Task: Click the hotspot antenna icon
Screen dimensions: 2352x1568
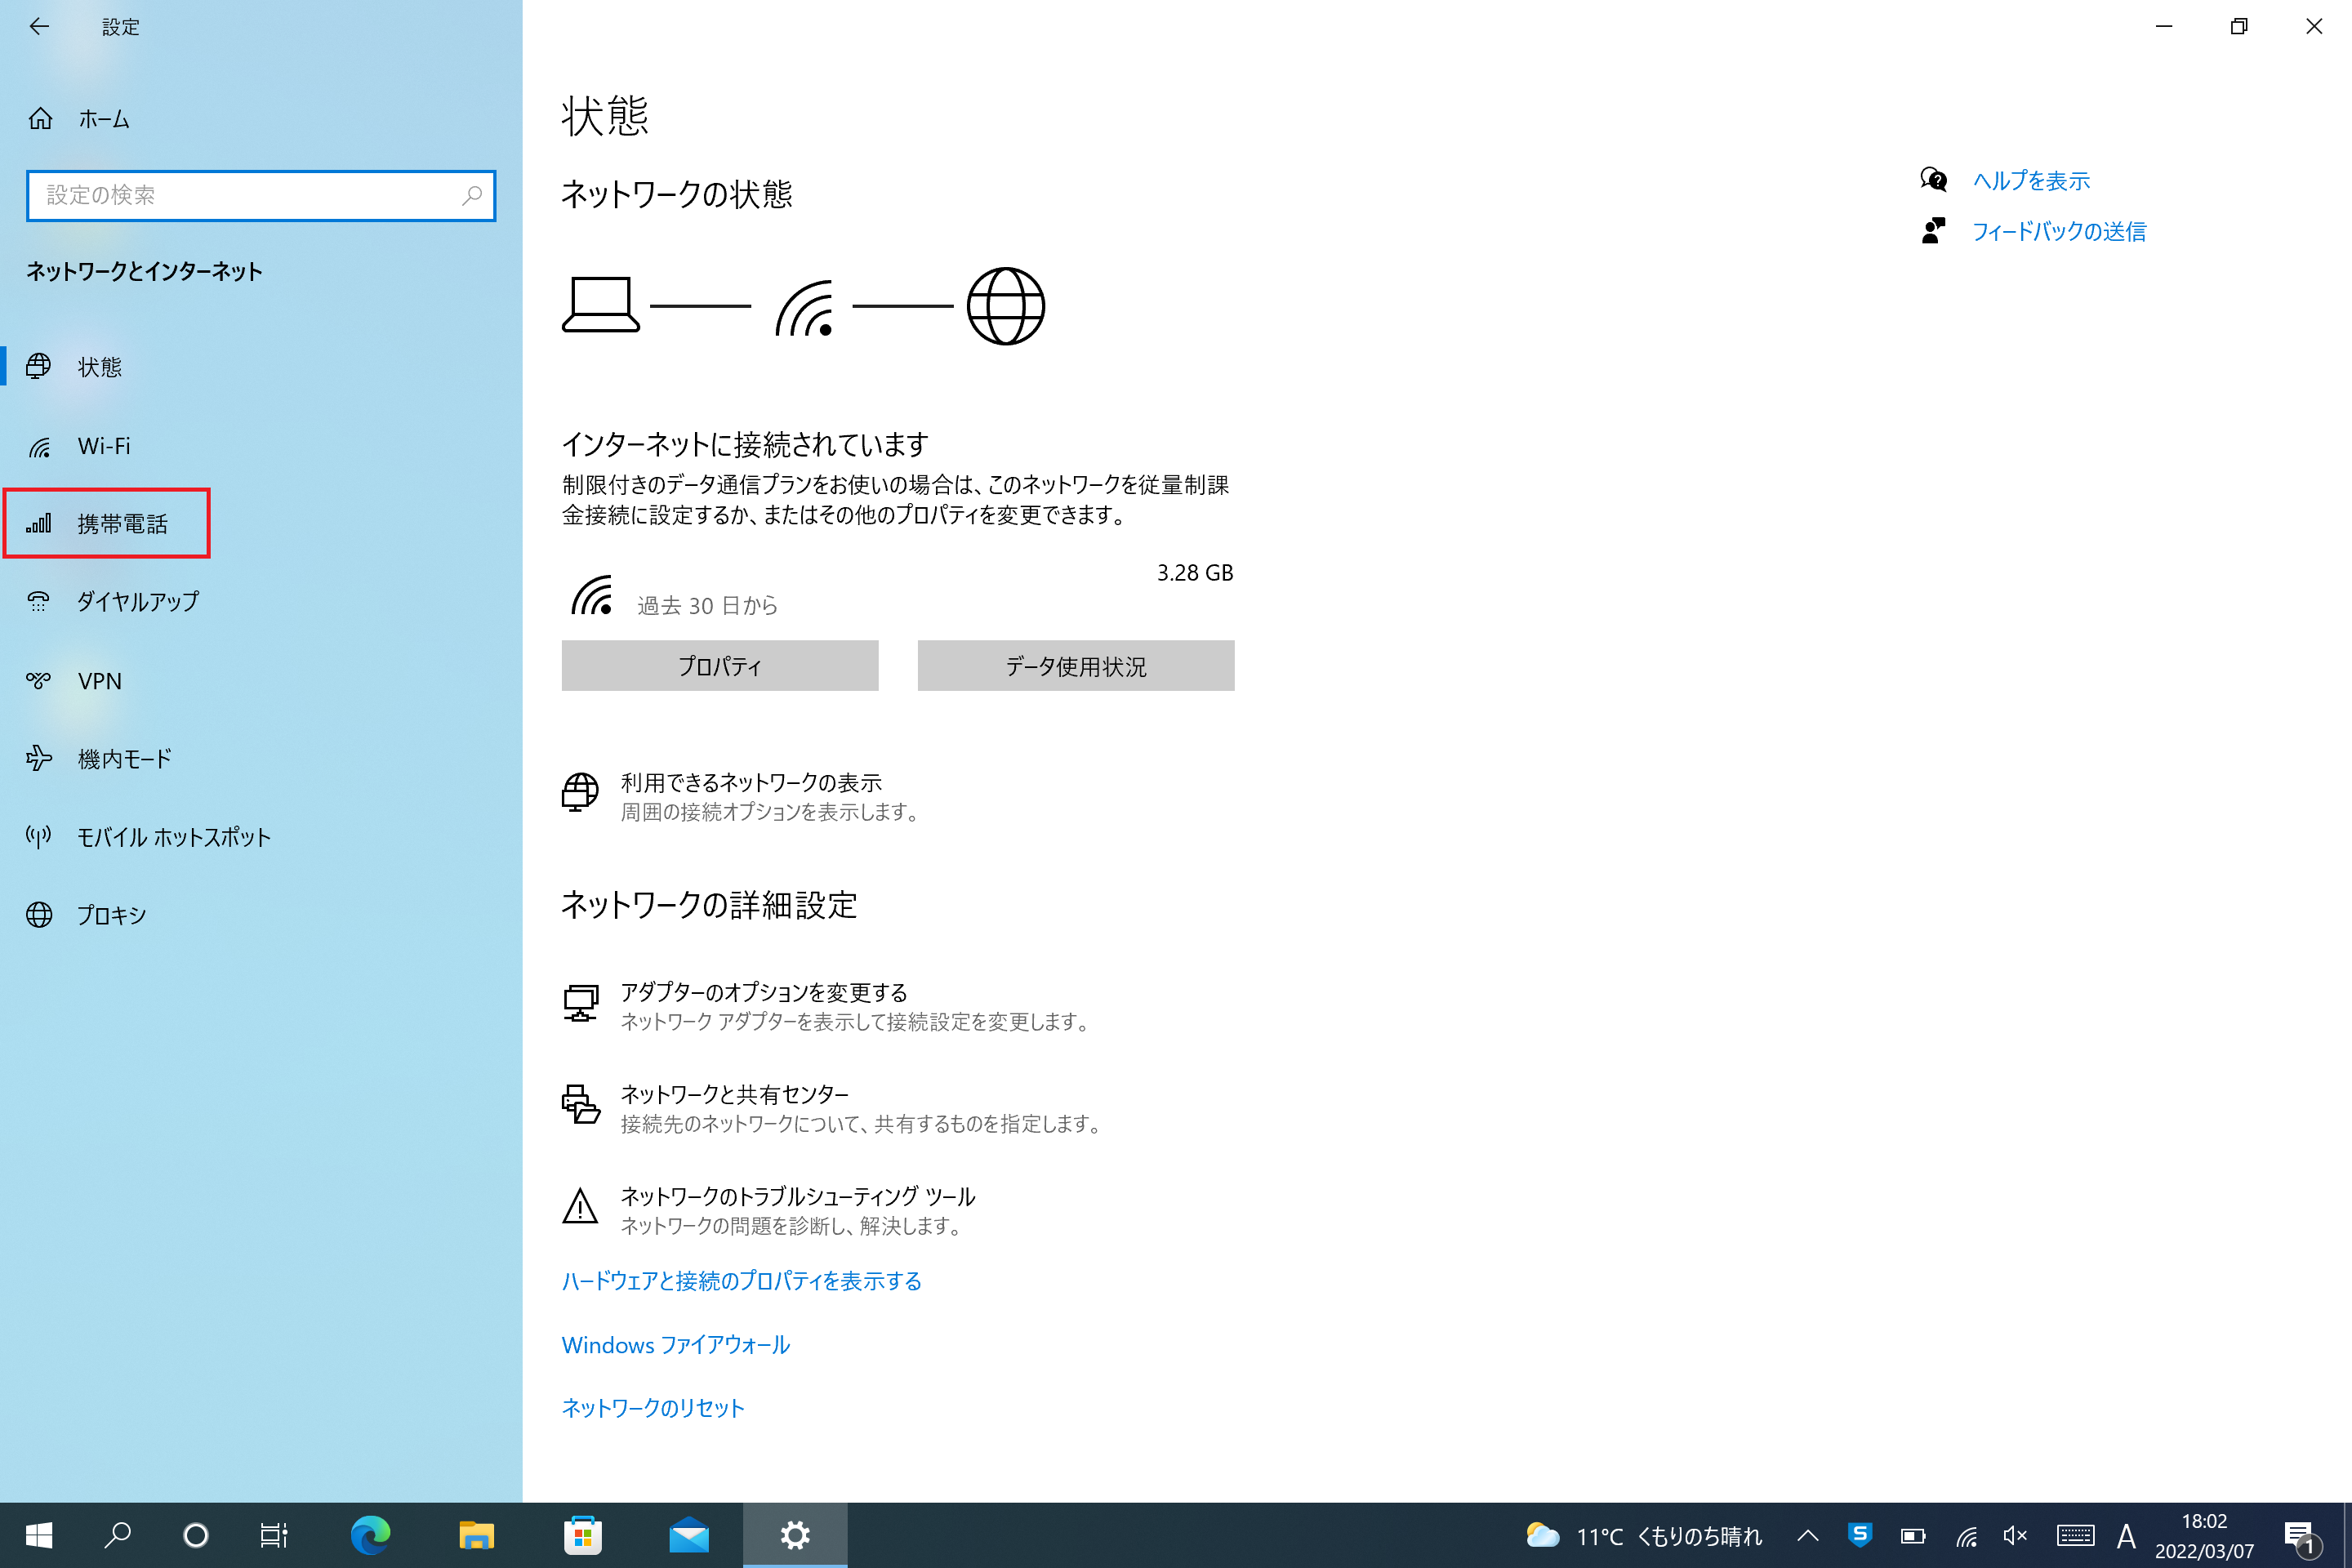Action: (x=39, y=836)
